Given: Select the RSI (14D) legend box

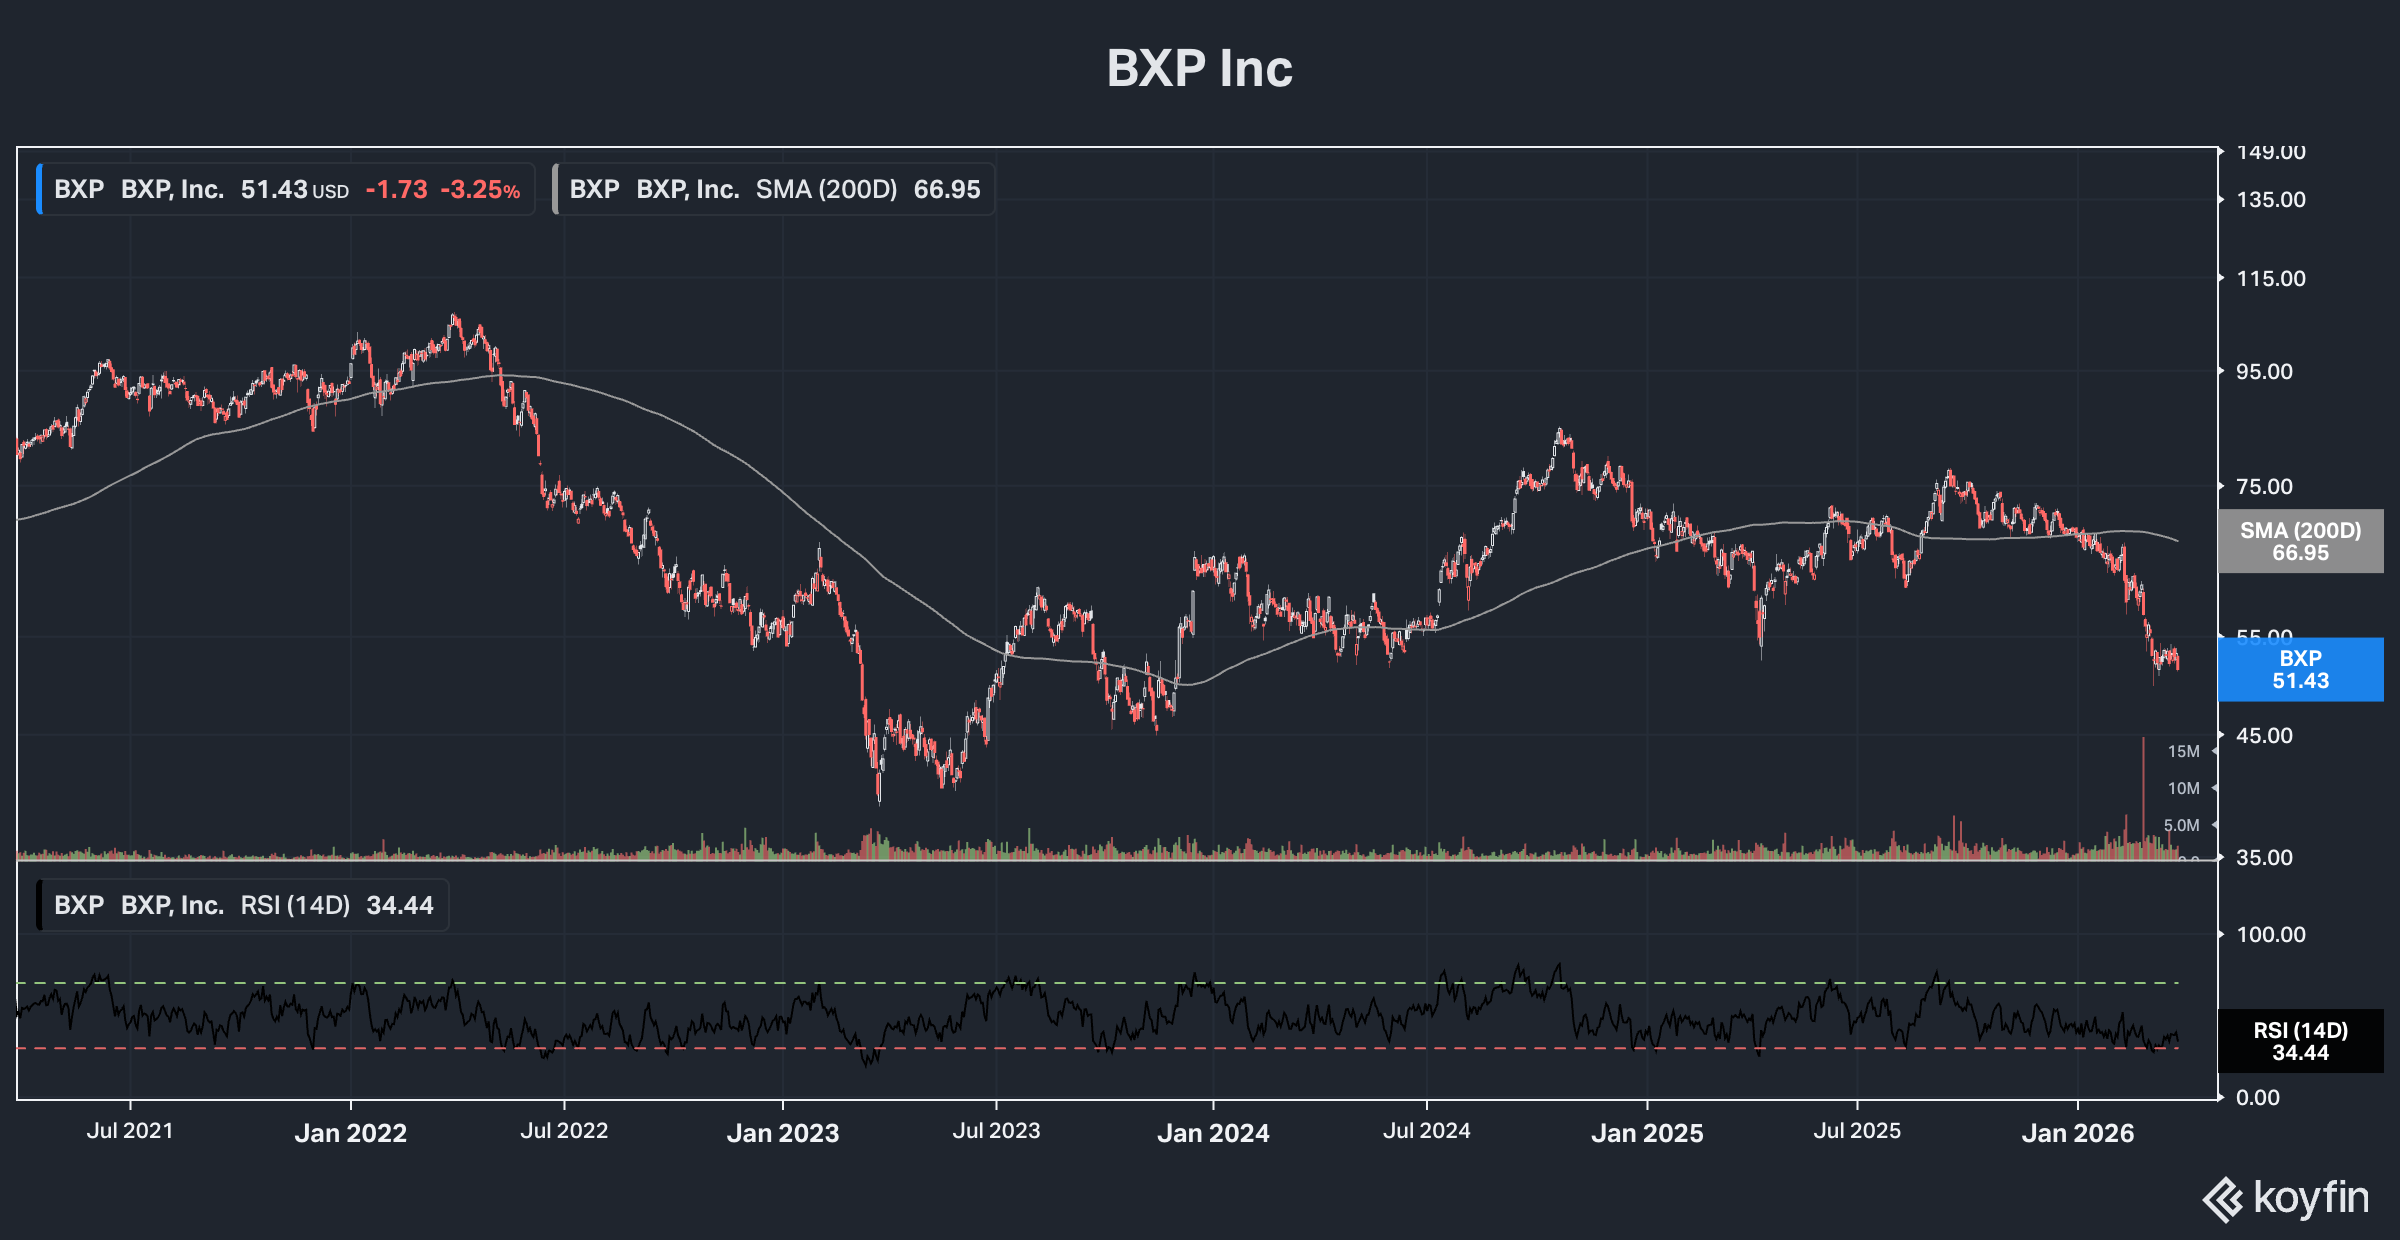Looking at the screenshot, I should pos(243,905).
